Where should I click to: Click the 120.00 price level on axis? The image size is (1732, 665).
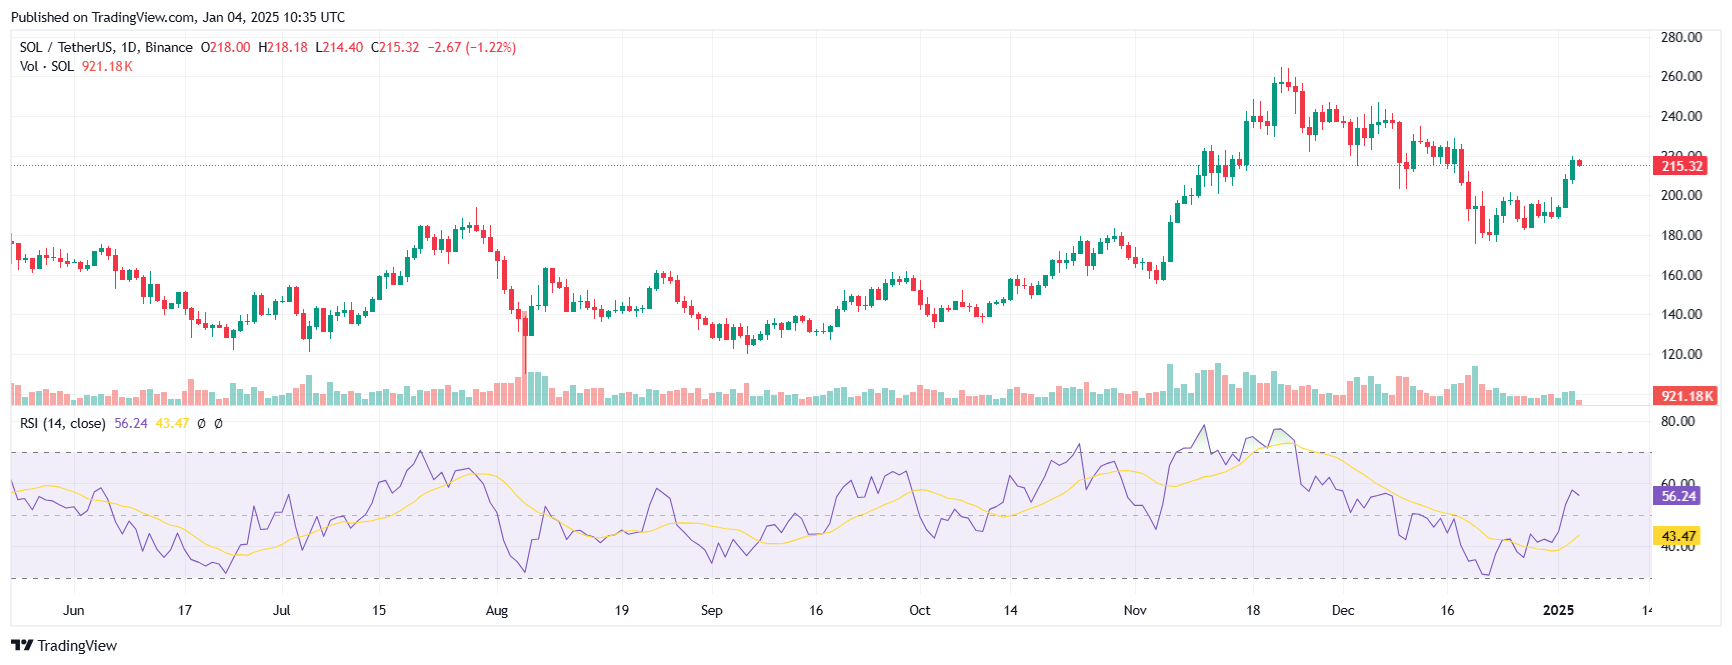click(x=1681, y=354)
